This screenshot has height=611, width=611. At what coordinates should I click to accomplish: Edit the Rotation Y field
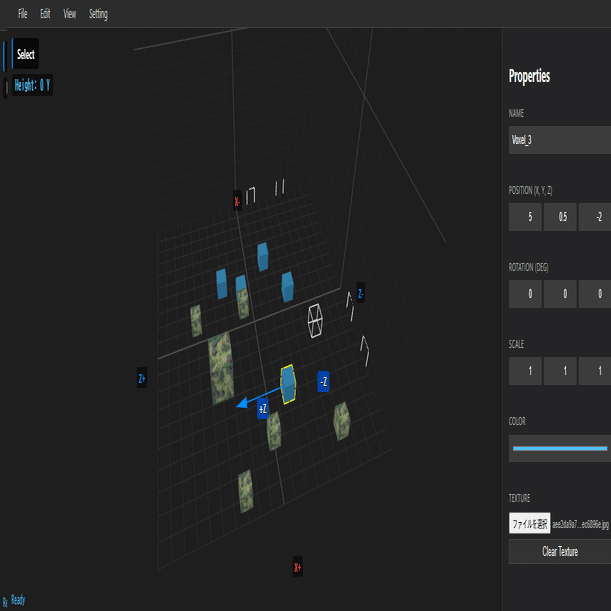click(x=560, y=294)
